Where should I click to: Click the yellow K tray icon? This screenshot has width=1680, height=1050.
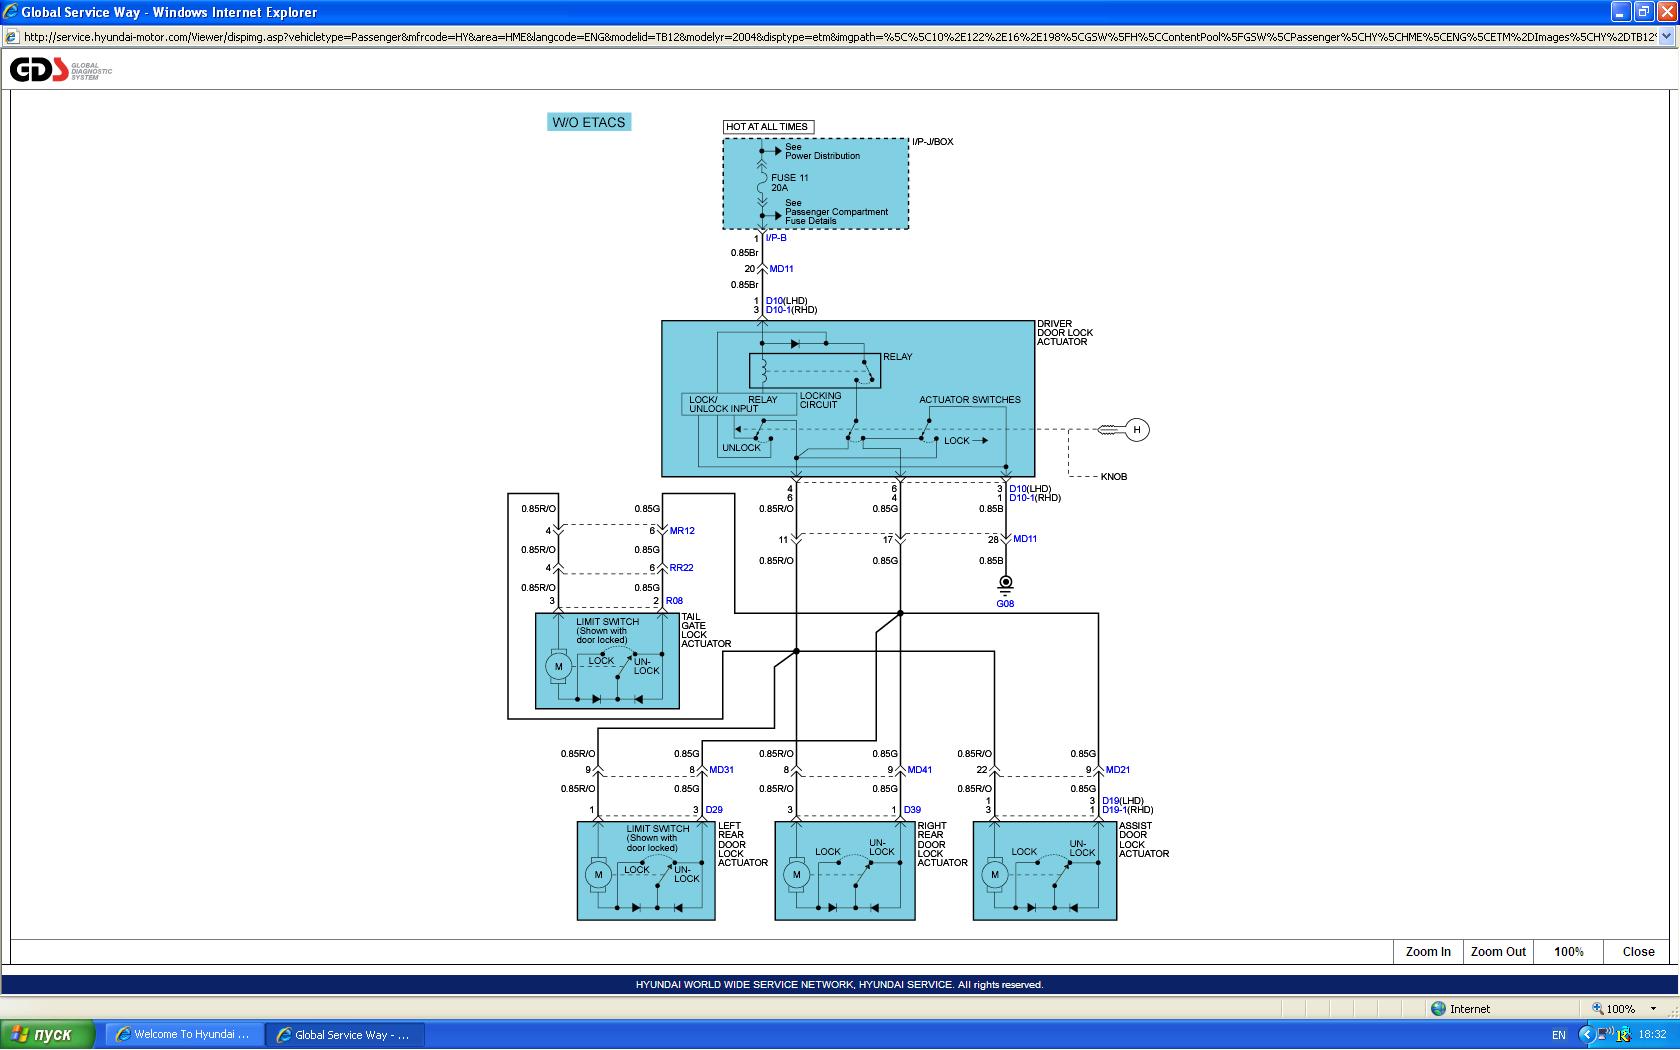pyautogui.click(x=1623, y=1034)
